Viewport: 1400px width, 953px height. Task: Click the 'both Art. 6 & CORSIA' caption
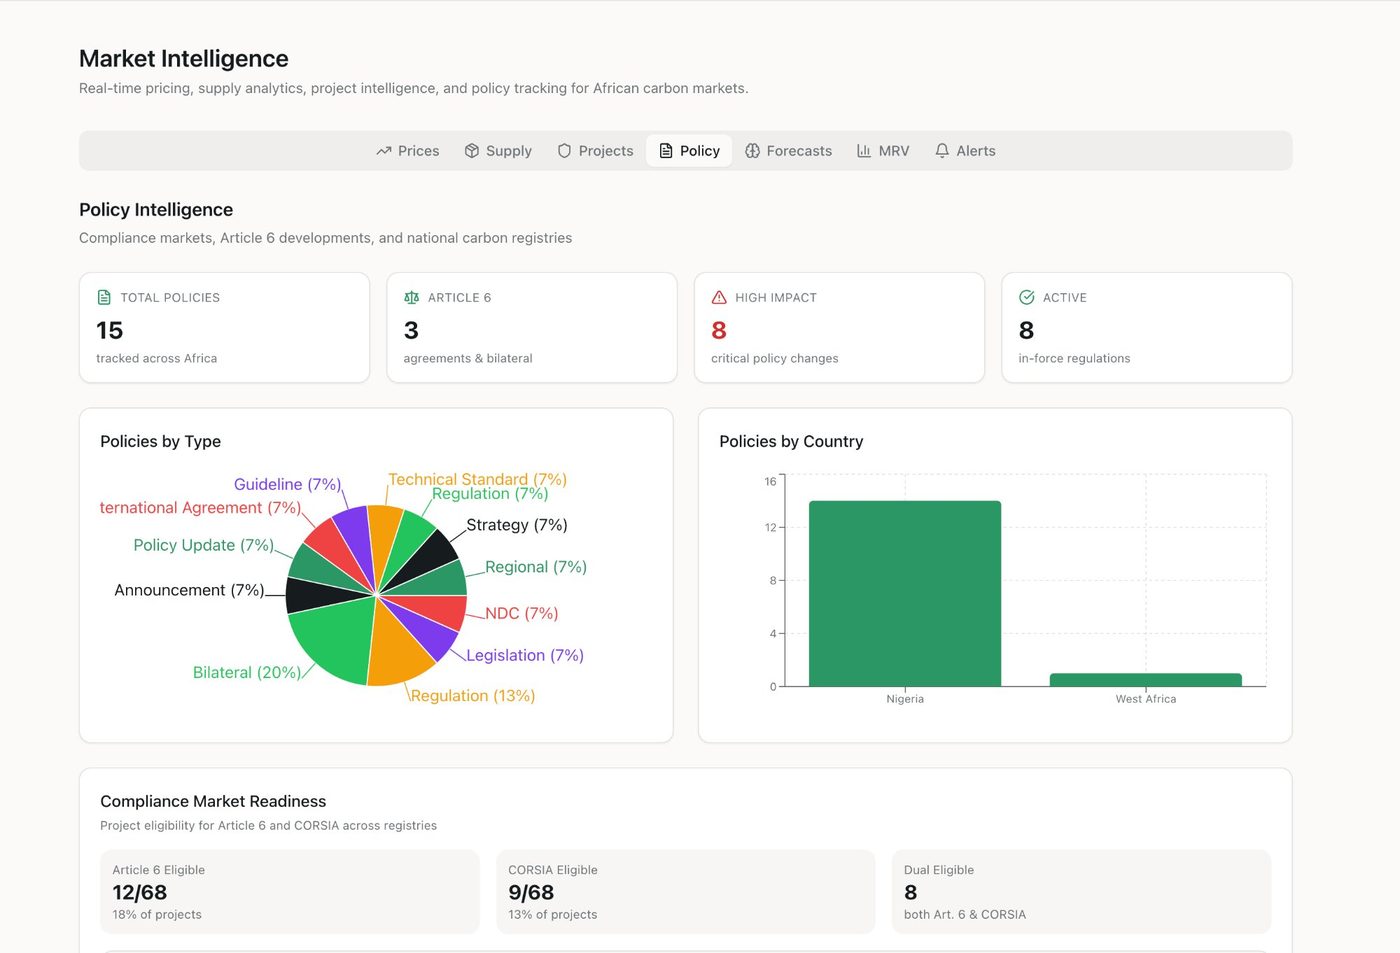coord(965,914)
